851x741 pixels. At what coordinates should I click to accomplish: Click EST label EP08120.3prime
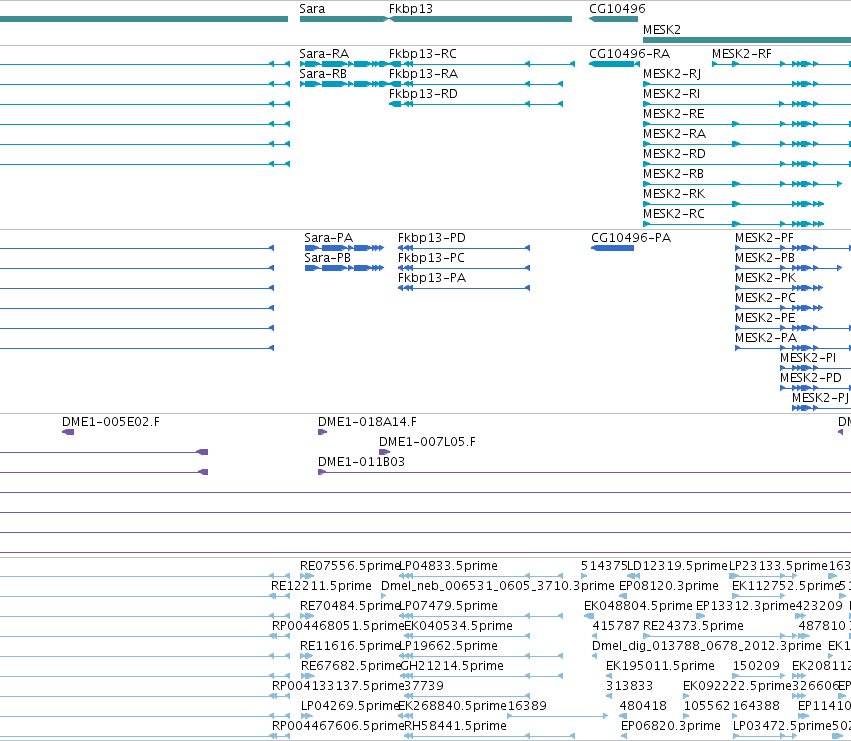tap(669, 586)
